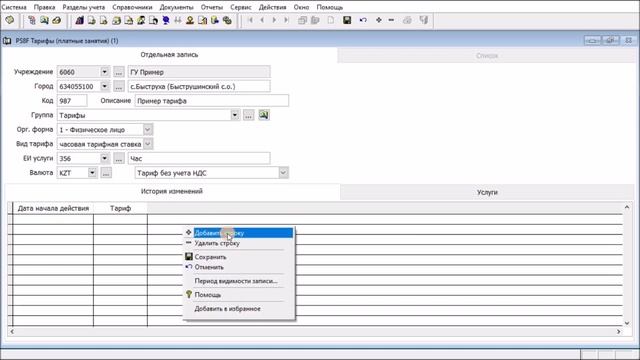
Task: Open the Сервис menu
Action: tap(241, 7)
